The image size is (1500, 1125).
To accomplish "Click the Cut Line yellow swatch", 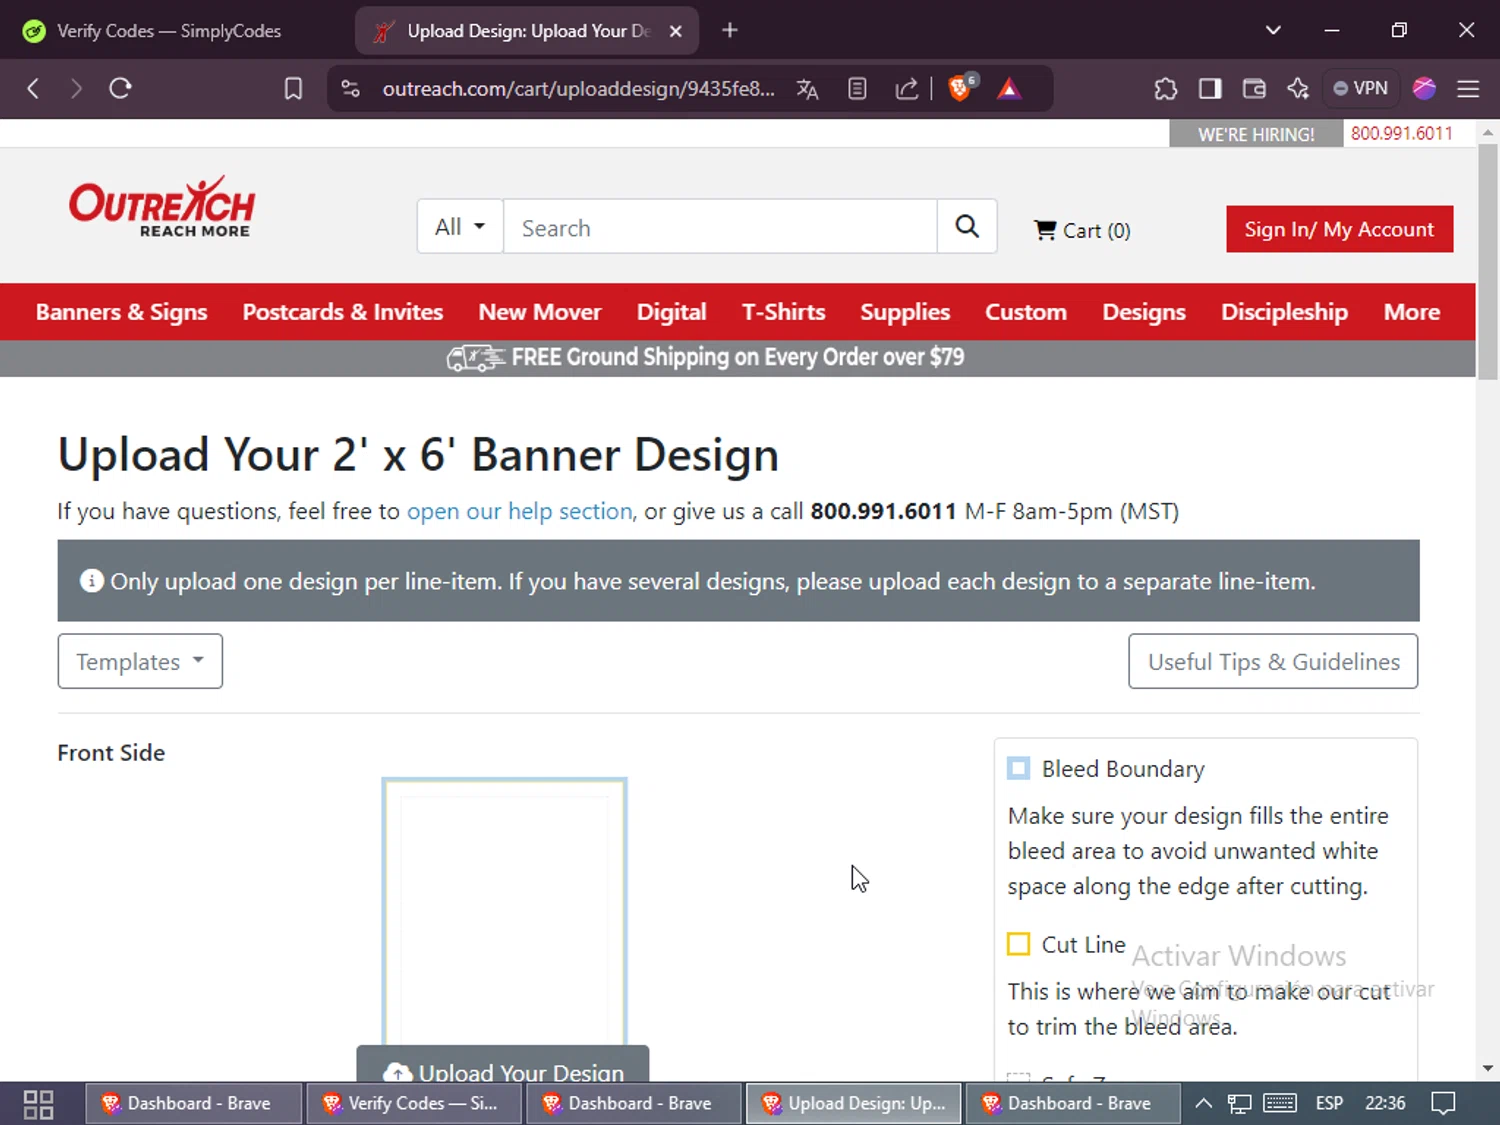I will pos(1018,944).
